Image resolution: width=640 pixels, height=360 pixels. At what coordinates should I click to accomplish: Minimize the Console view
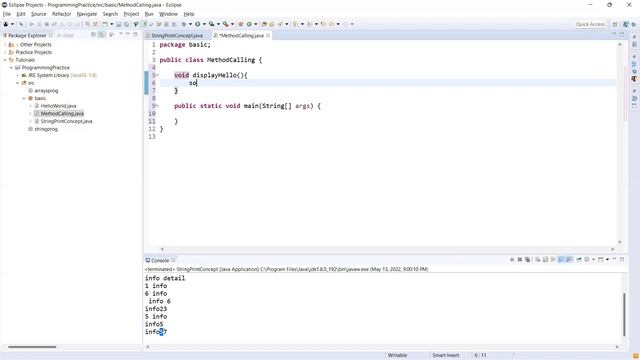614,259
